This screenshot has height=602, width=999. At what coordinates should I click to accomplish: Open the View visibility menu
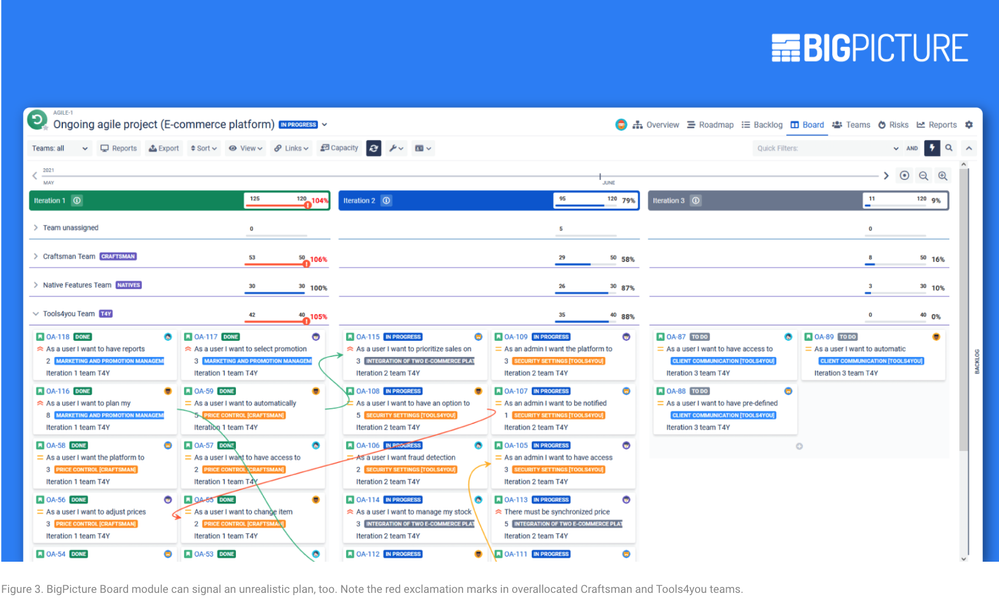pyautogui.click(x=245, y=148)
